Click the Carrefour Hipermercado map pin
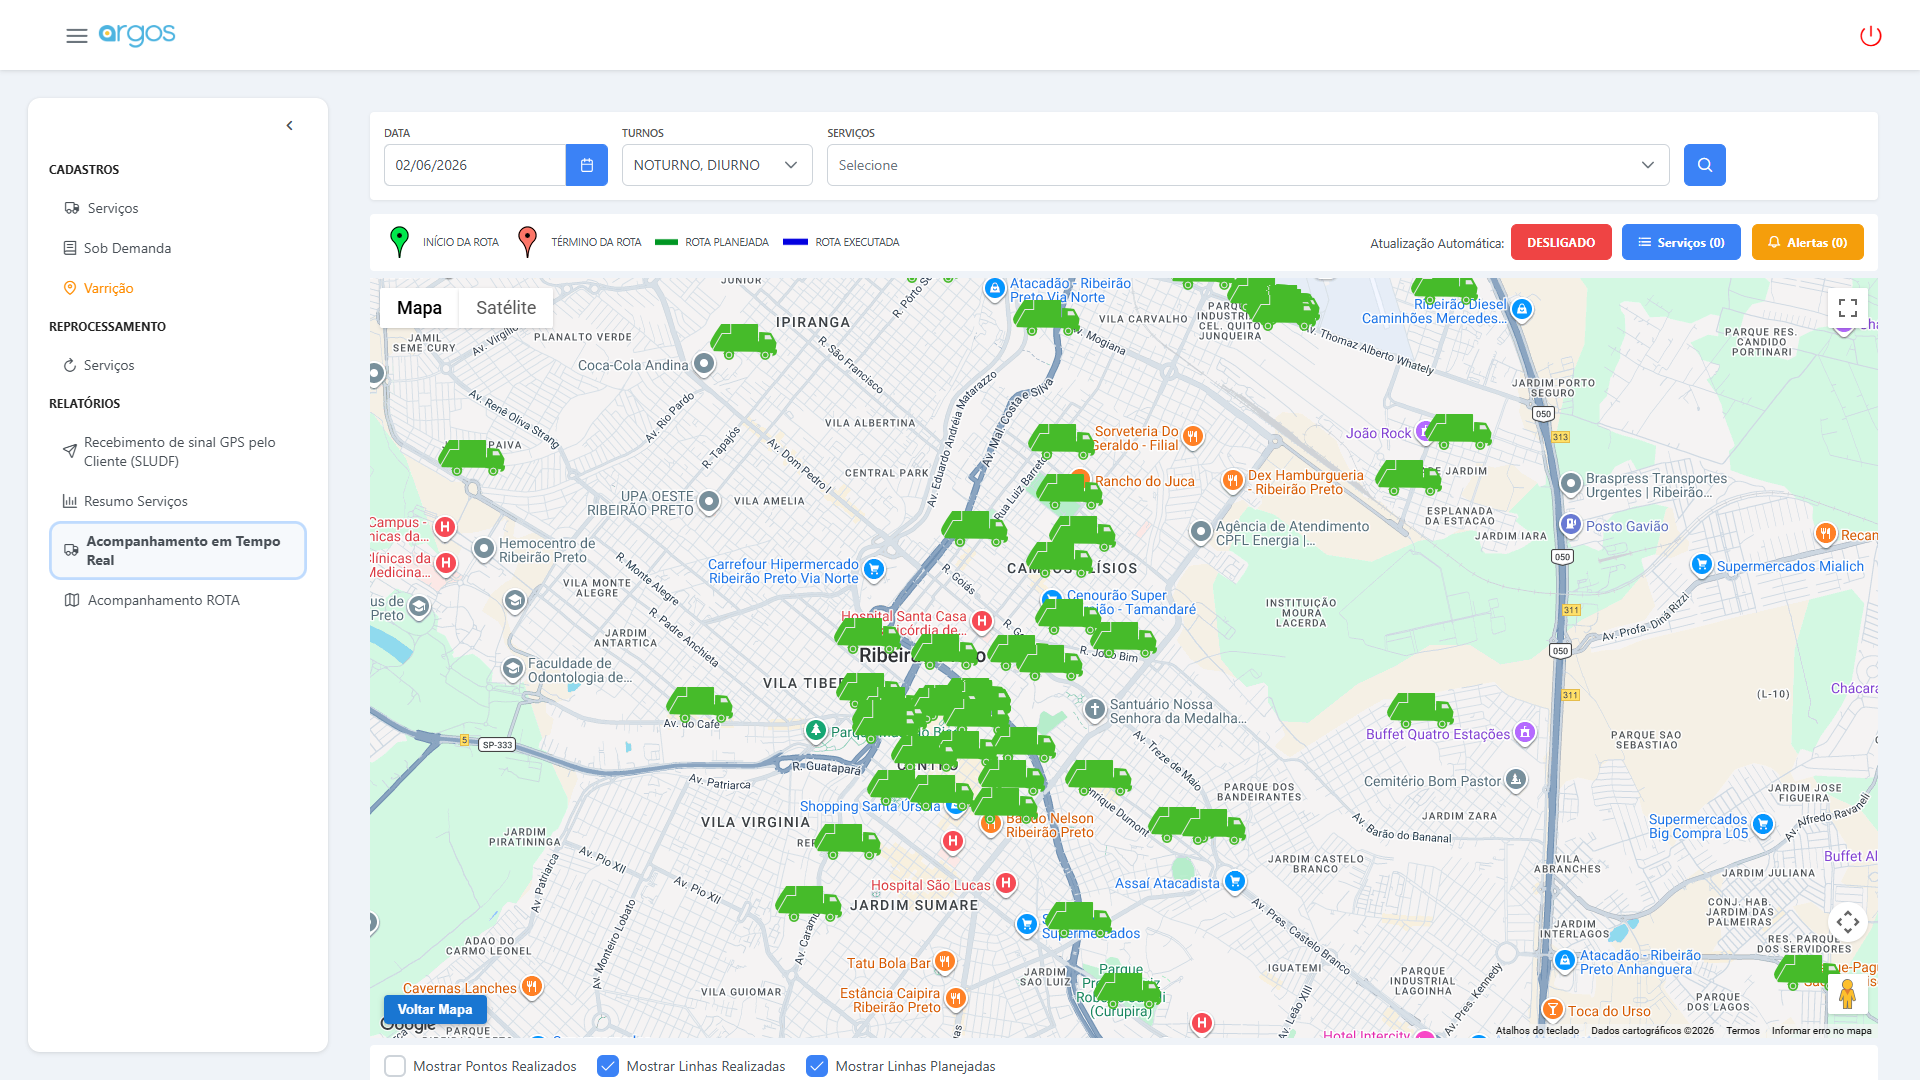Image resolution: width=1920 pixels, height=1080 pixels. [x=874, y=569]
